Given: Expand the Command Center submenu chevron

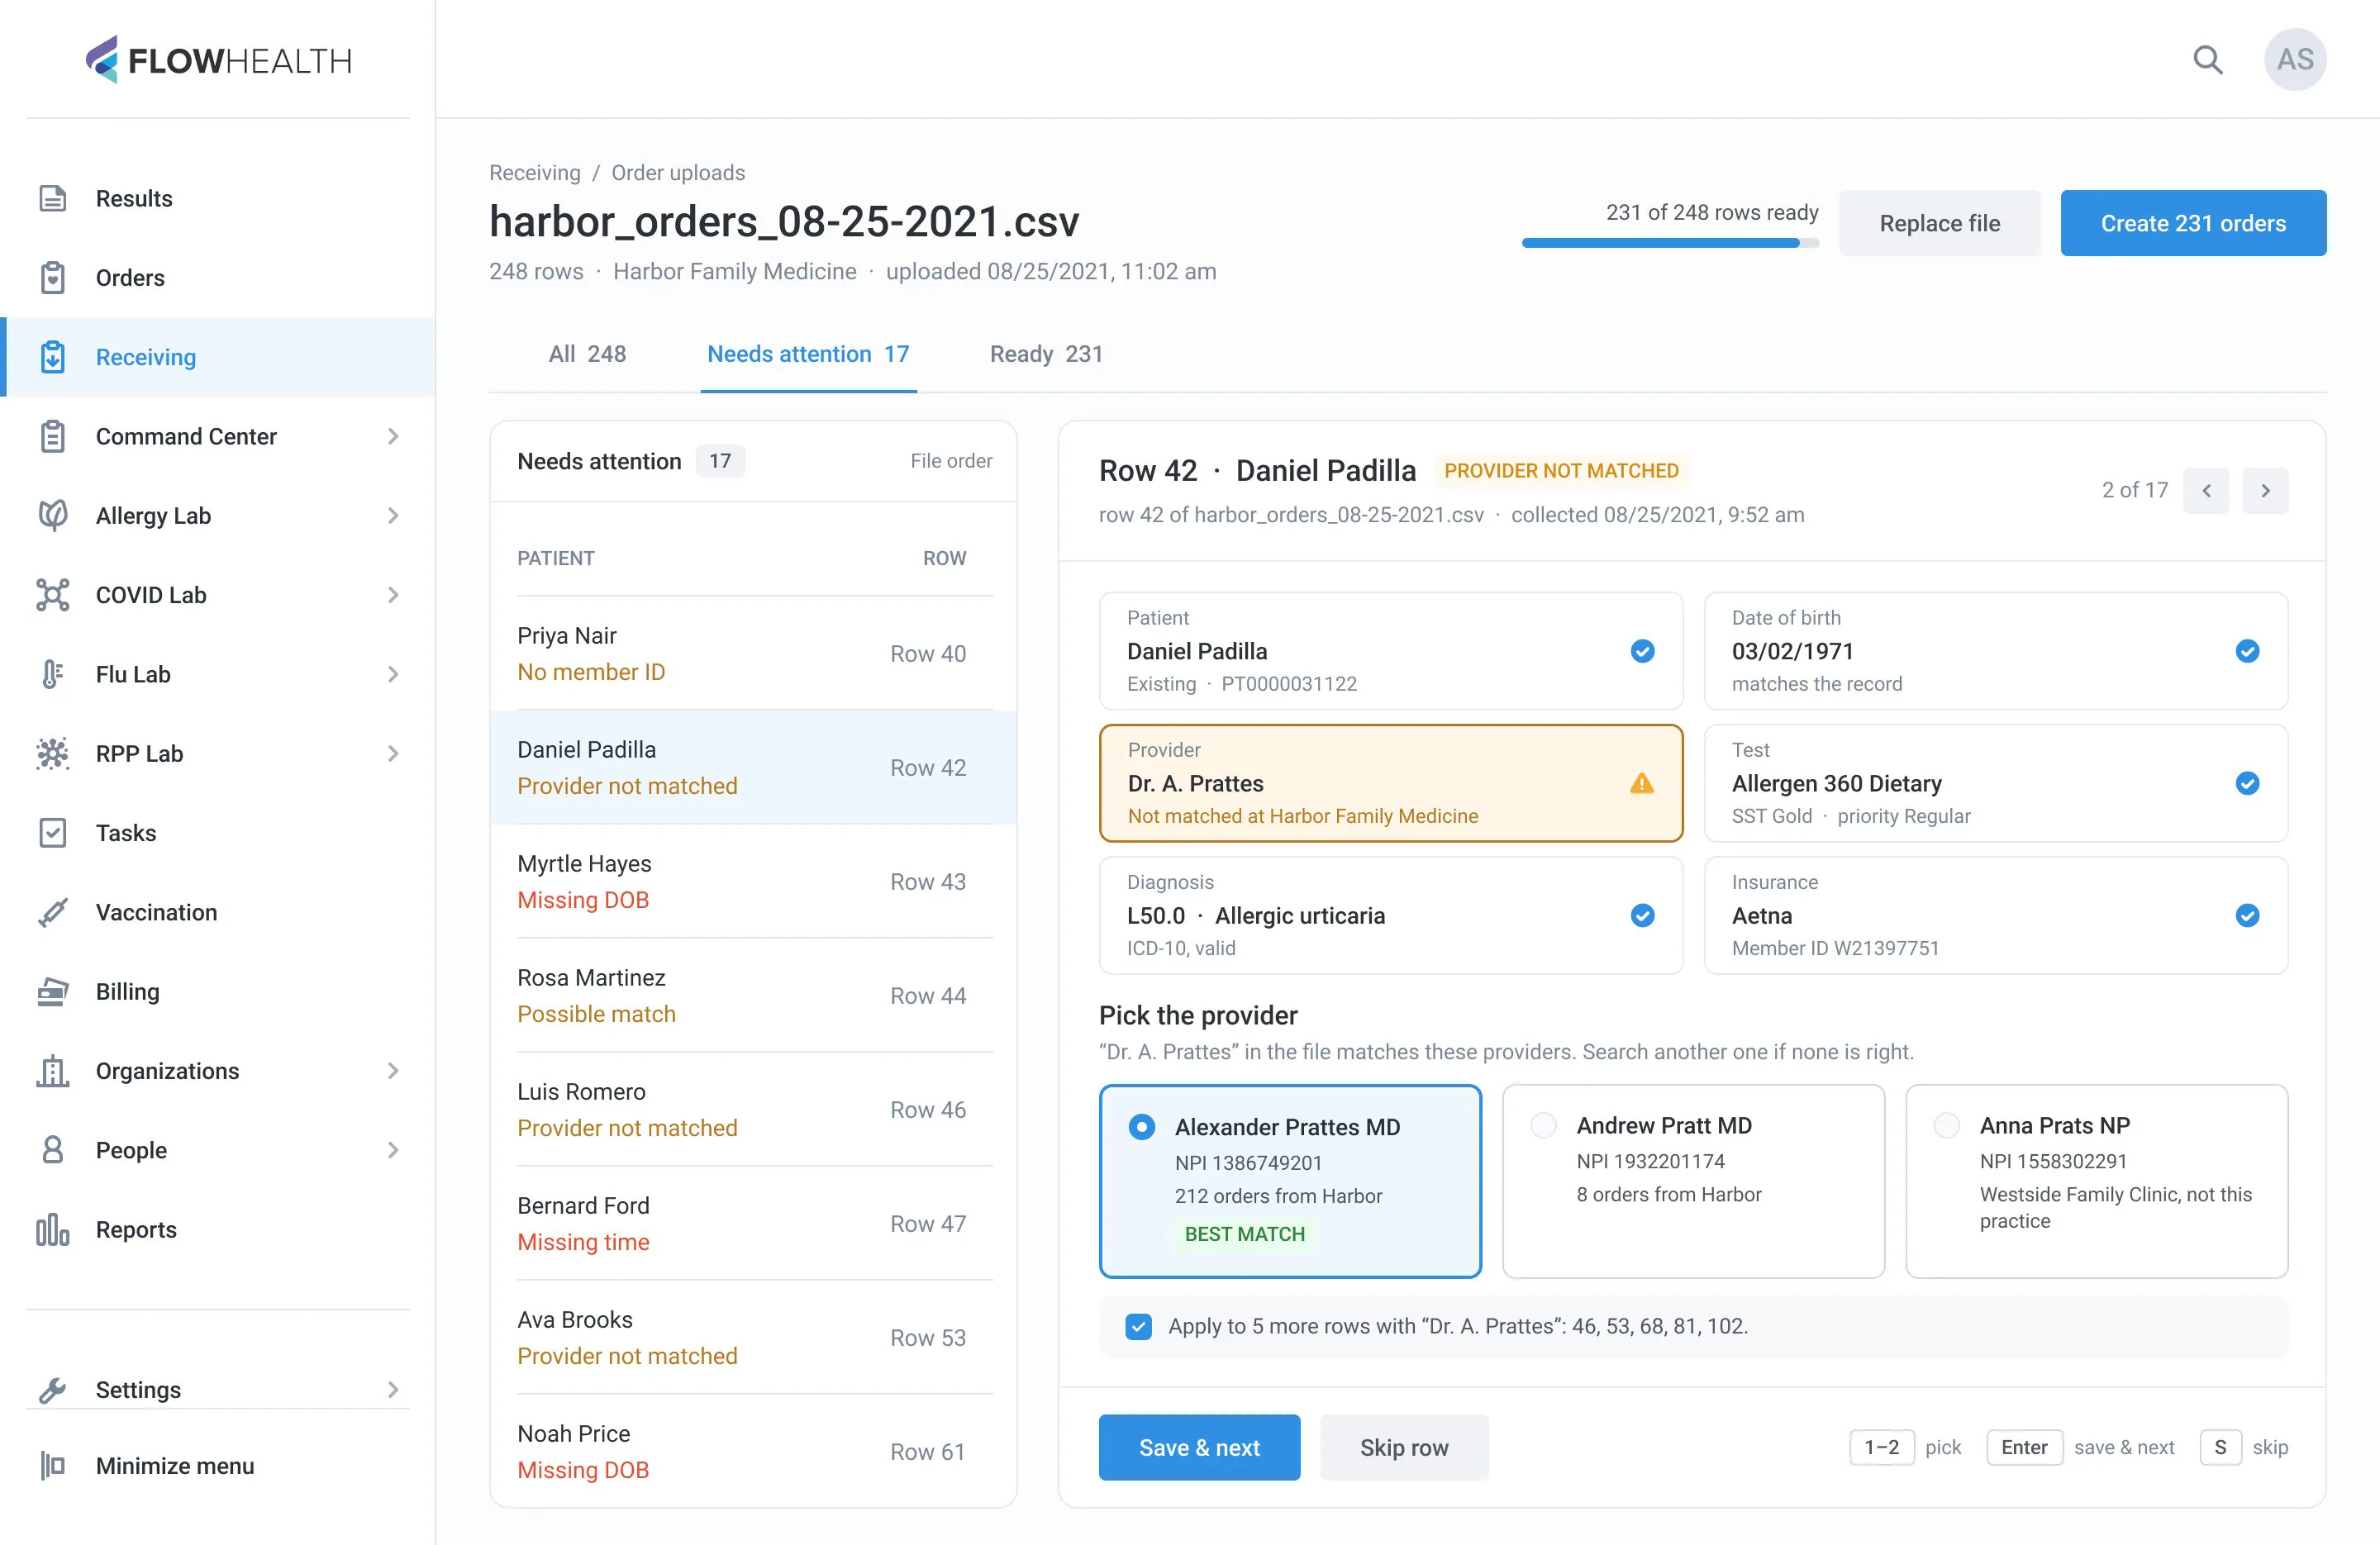Looking at the screenshot, I should 393,436.
